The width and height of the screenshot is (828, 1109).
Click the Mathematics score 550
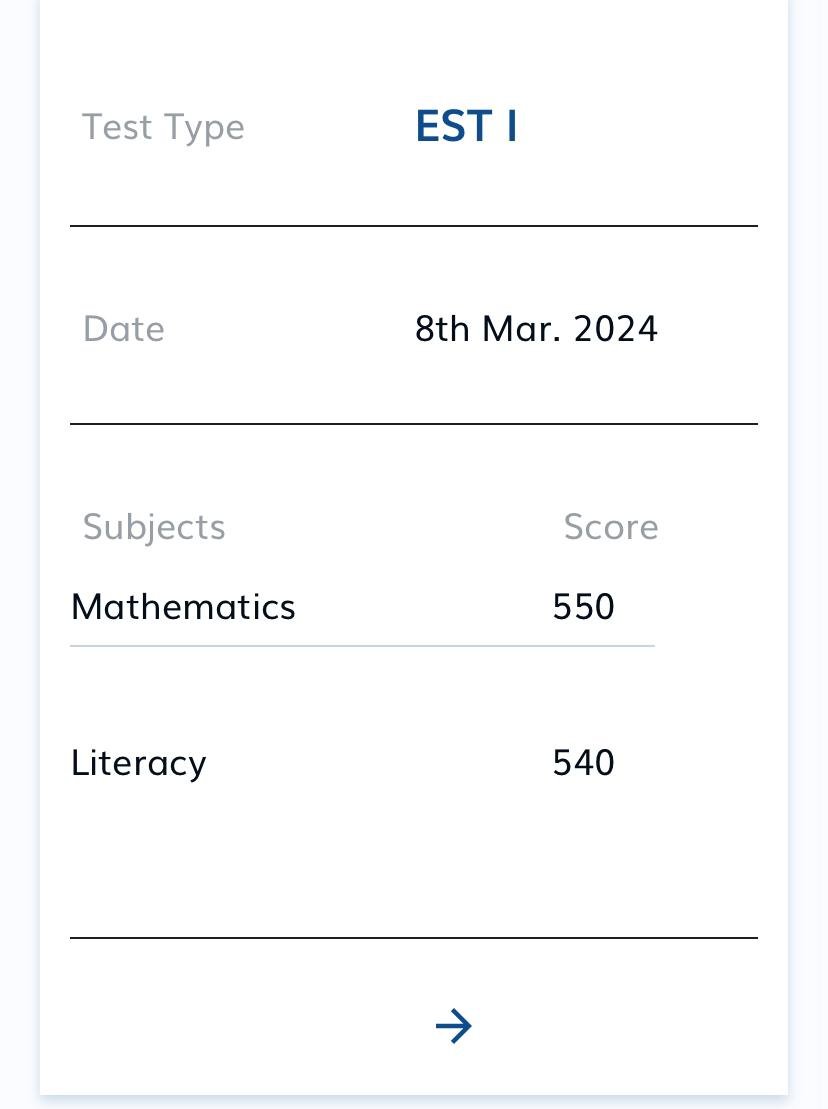pos(583,607)
